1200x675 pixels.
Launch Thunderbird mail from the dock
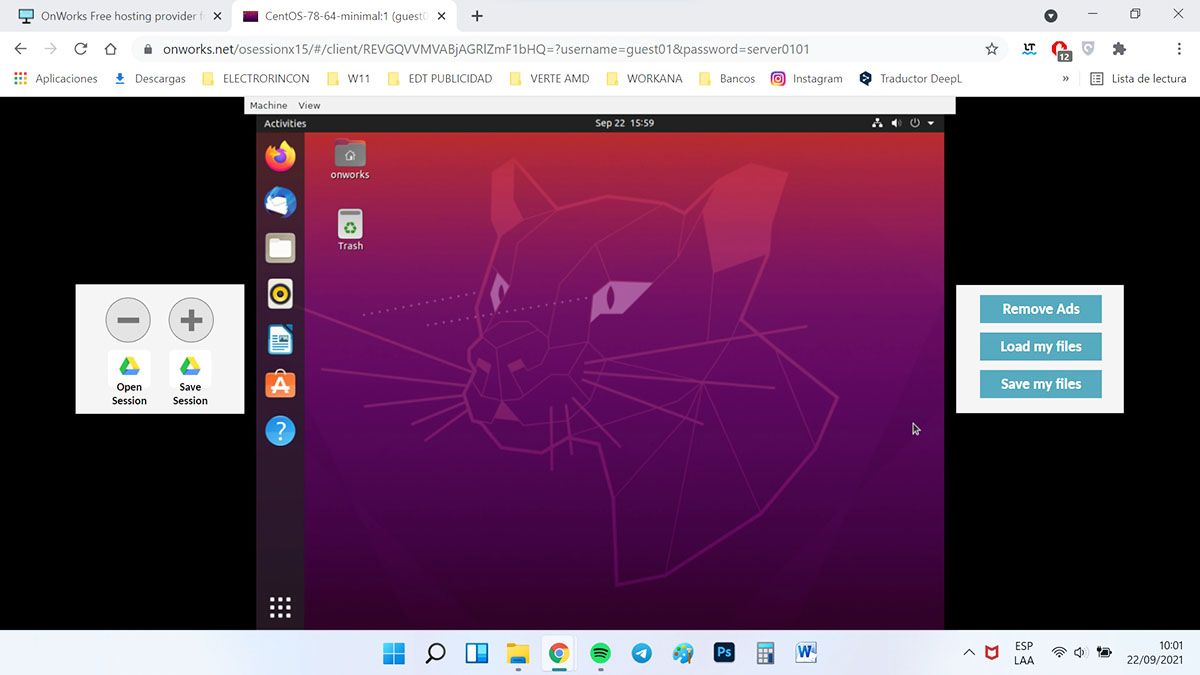click(x=280, y=203)
